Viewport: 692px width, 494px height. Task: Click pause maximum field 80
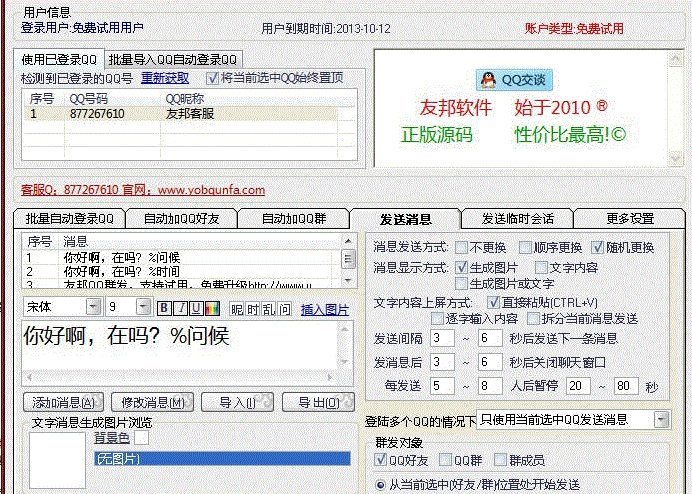[x=626, y=386]
